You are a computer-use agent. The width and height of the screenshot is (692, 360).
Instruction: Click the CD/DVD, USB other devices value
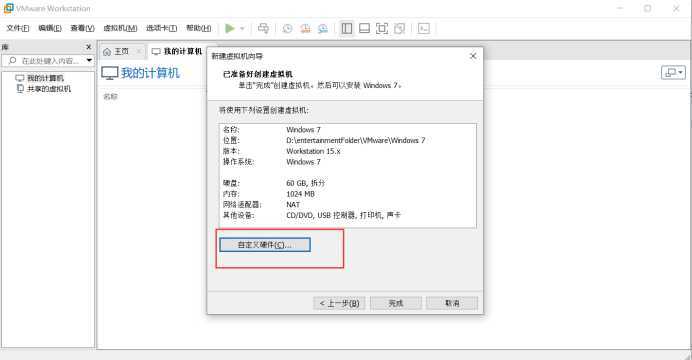click(x=343, y=215)
